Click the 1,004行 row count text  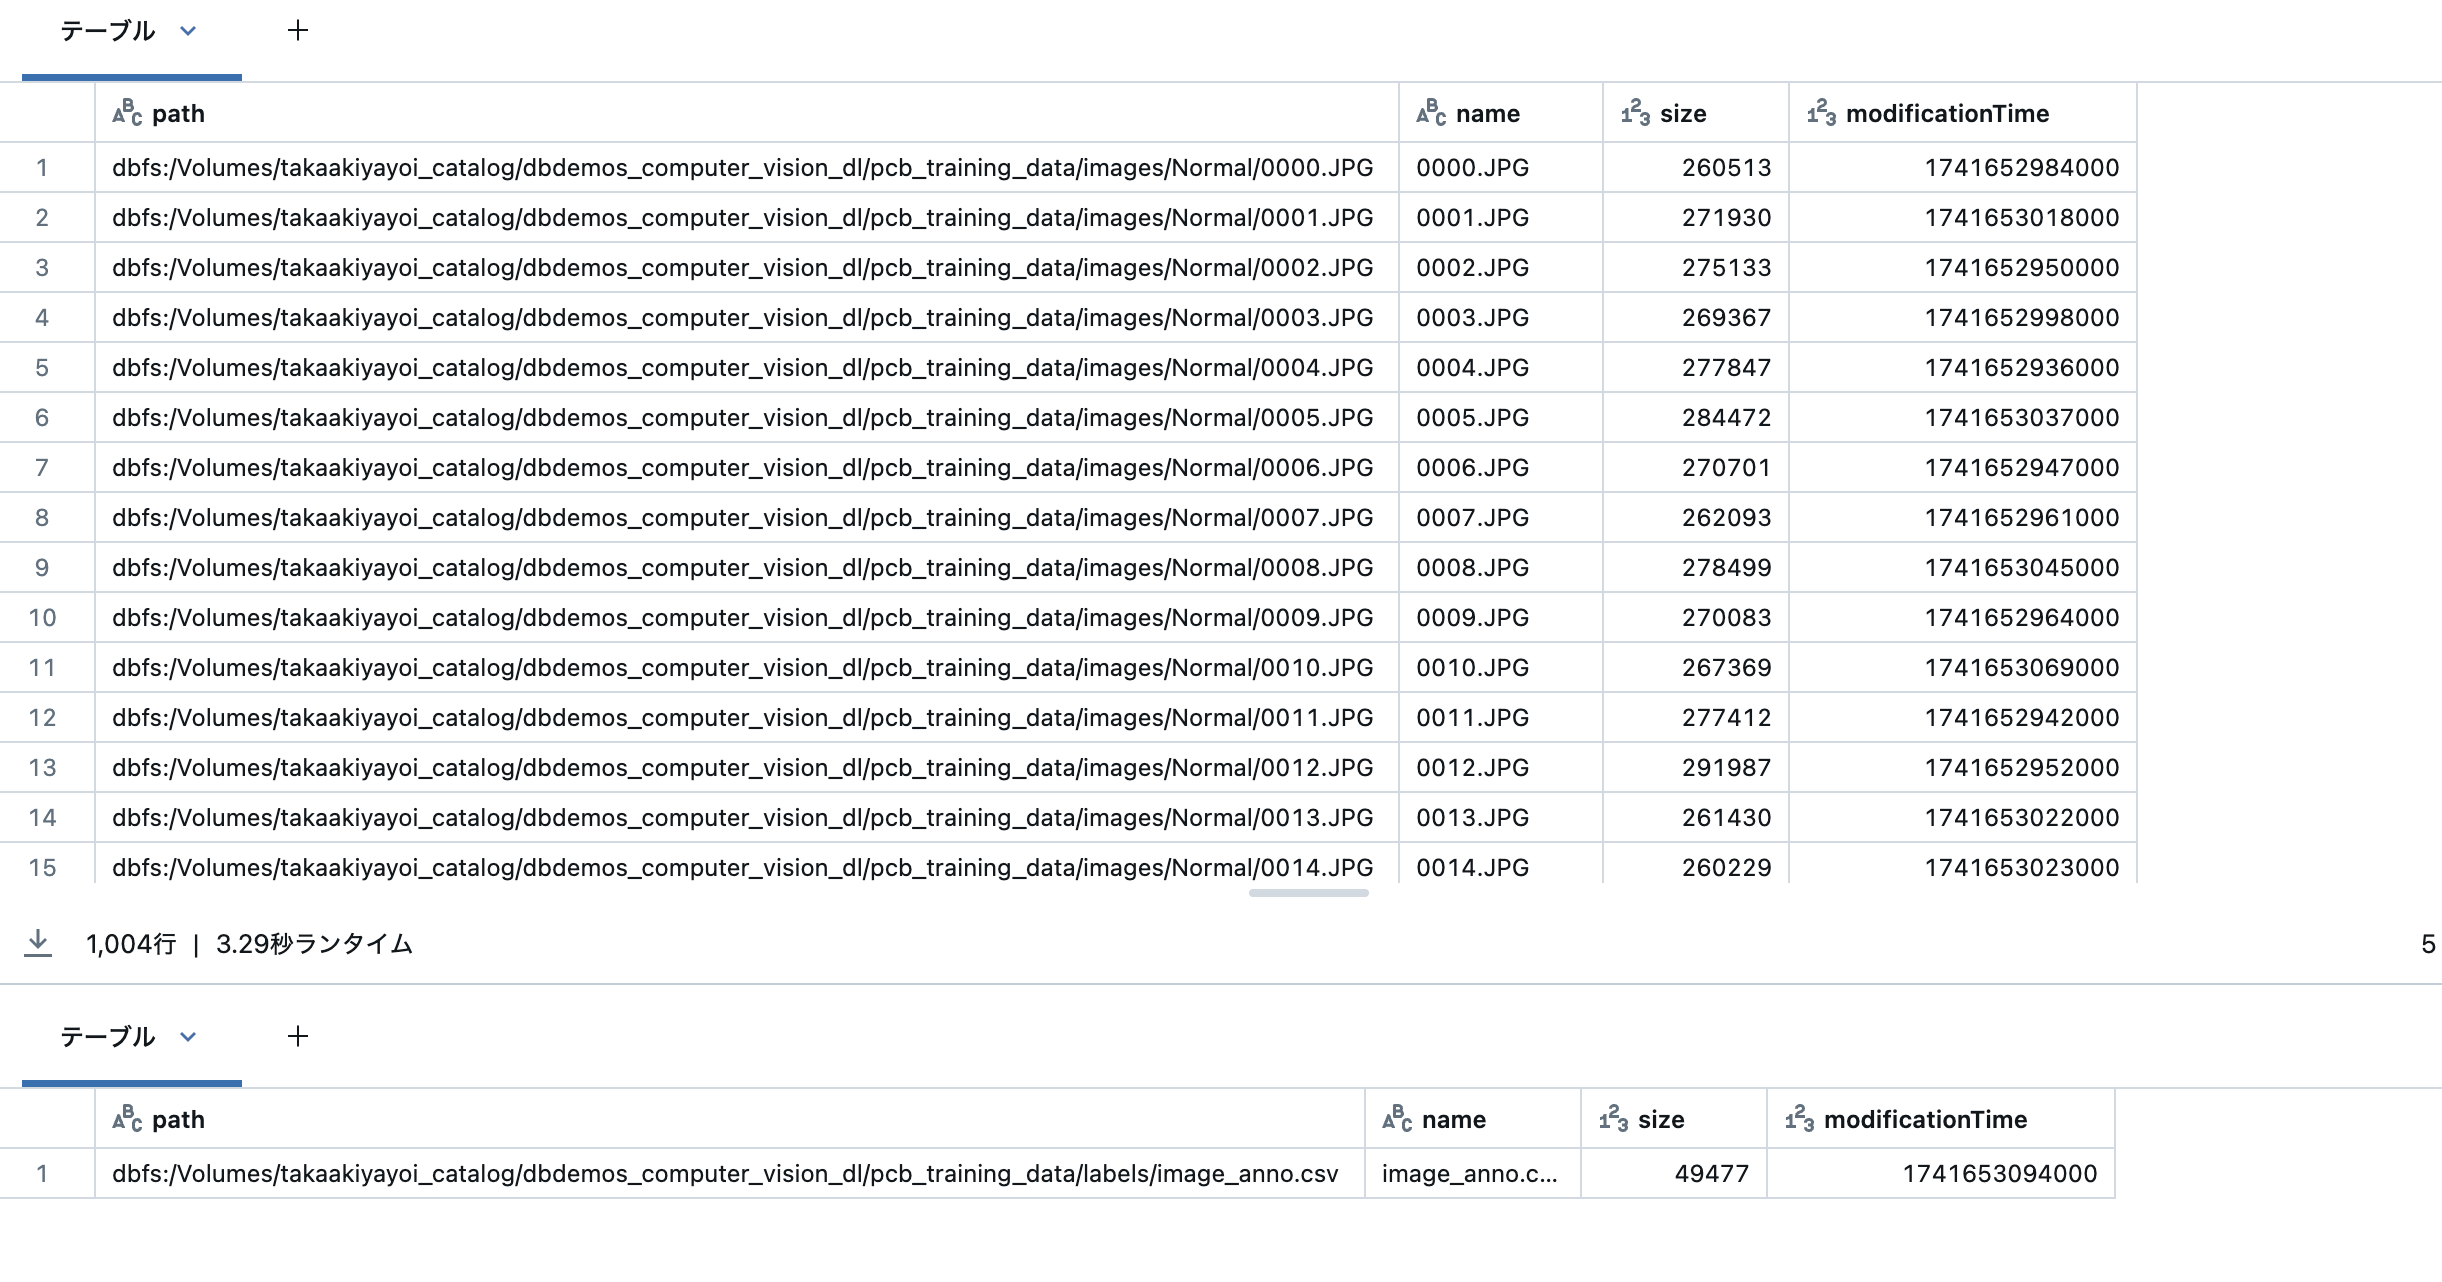pos(135,943)
